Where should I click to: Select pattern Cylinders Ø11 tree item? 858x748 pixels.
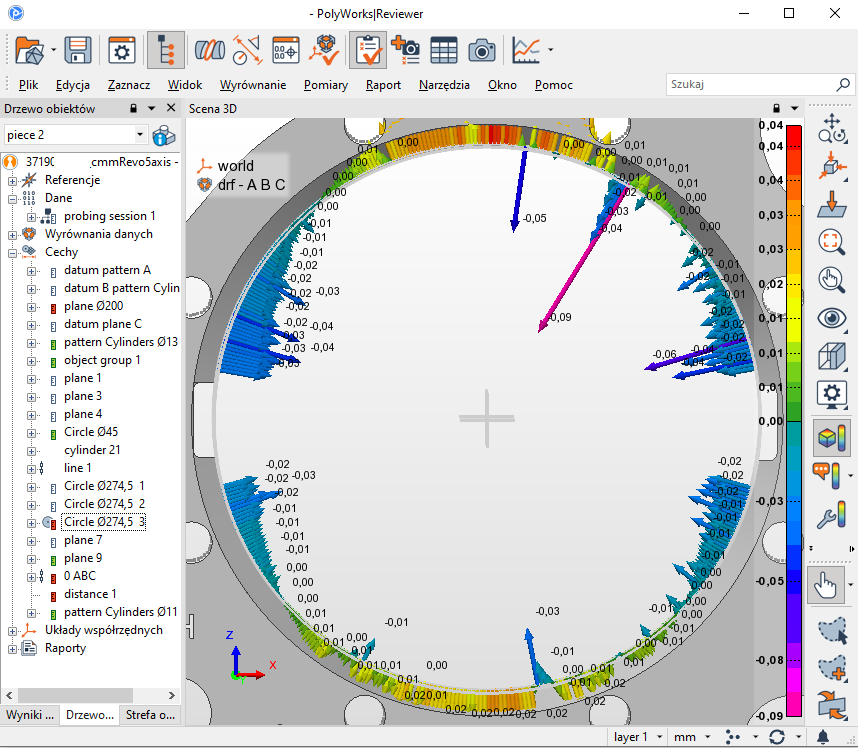coord(121,612)
